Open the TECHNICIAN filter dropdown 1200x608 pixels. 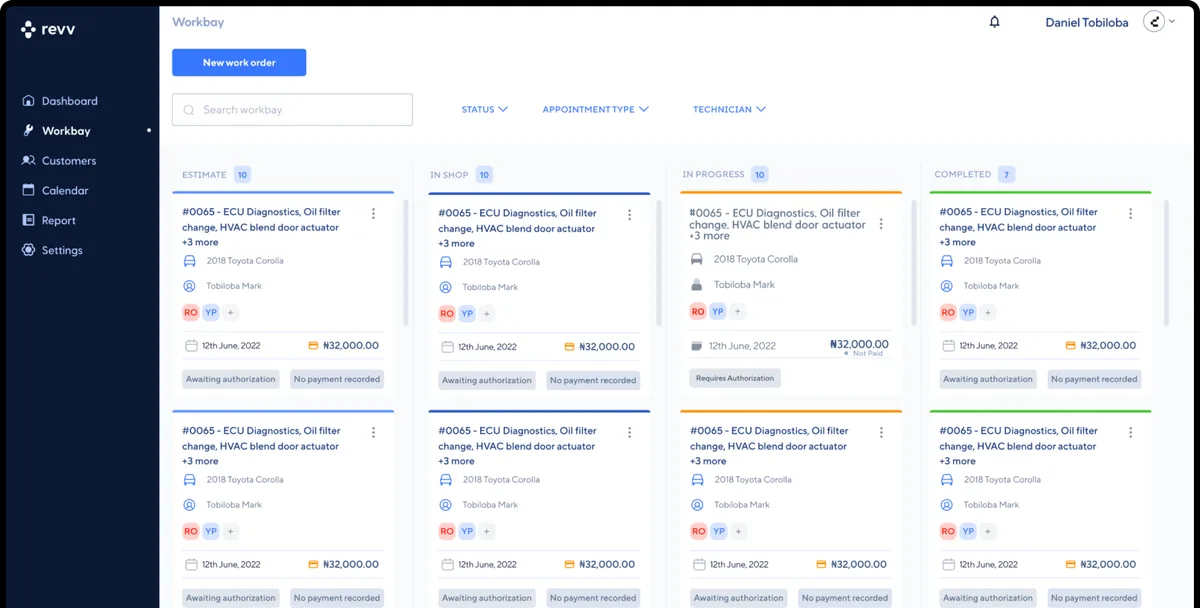coord(730,109)
